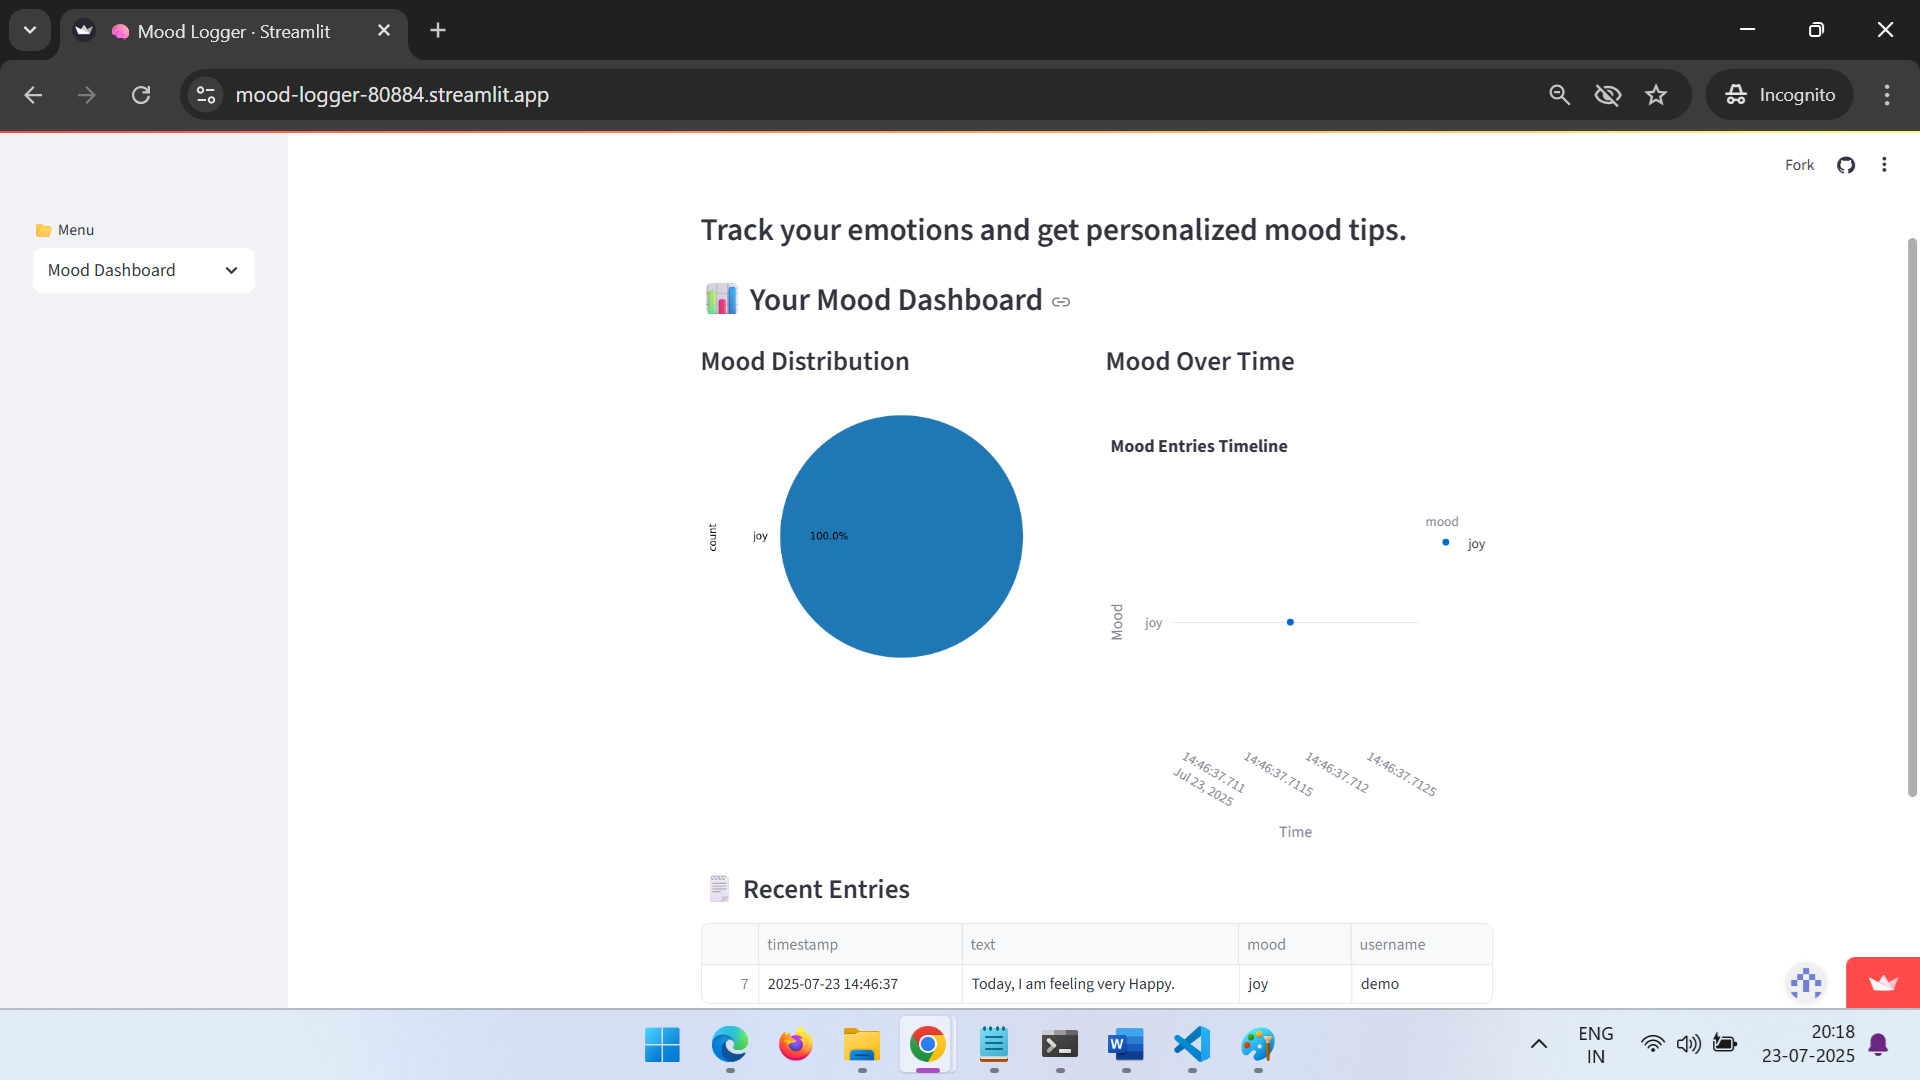Viewport: 1920px width, 1080px height.
Task: Open the tab search dropdown arrow
Action: 30,30
